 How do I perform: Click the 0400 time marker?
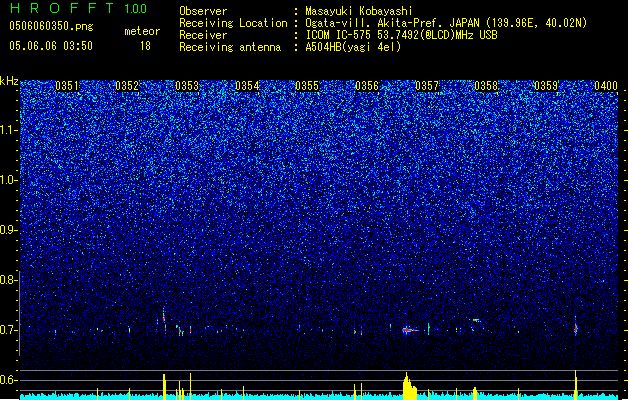(606, 86)
